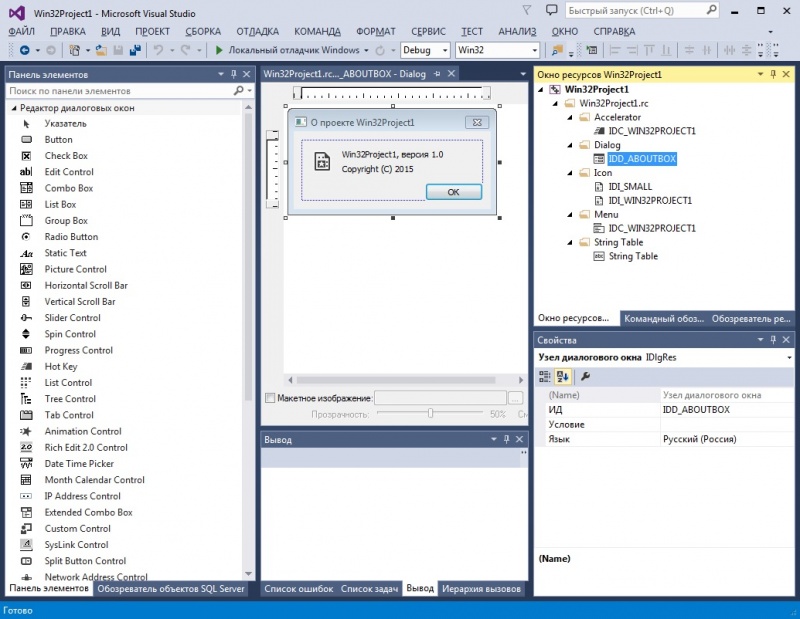Collapse the Dialog folder in resource tree
The image size is (800, 619).
tap(570, 145)
